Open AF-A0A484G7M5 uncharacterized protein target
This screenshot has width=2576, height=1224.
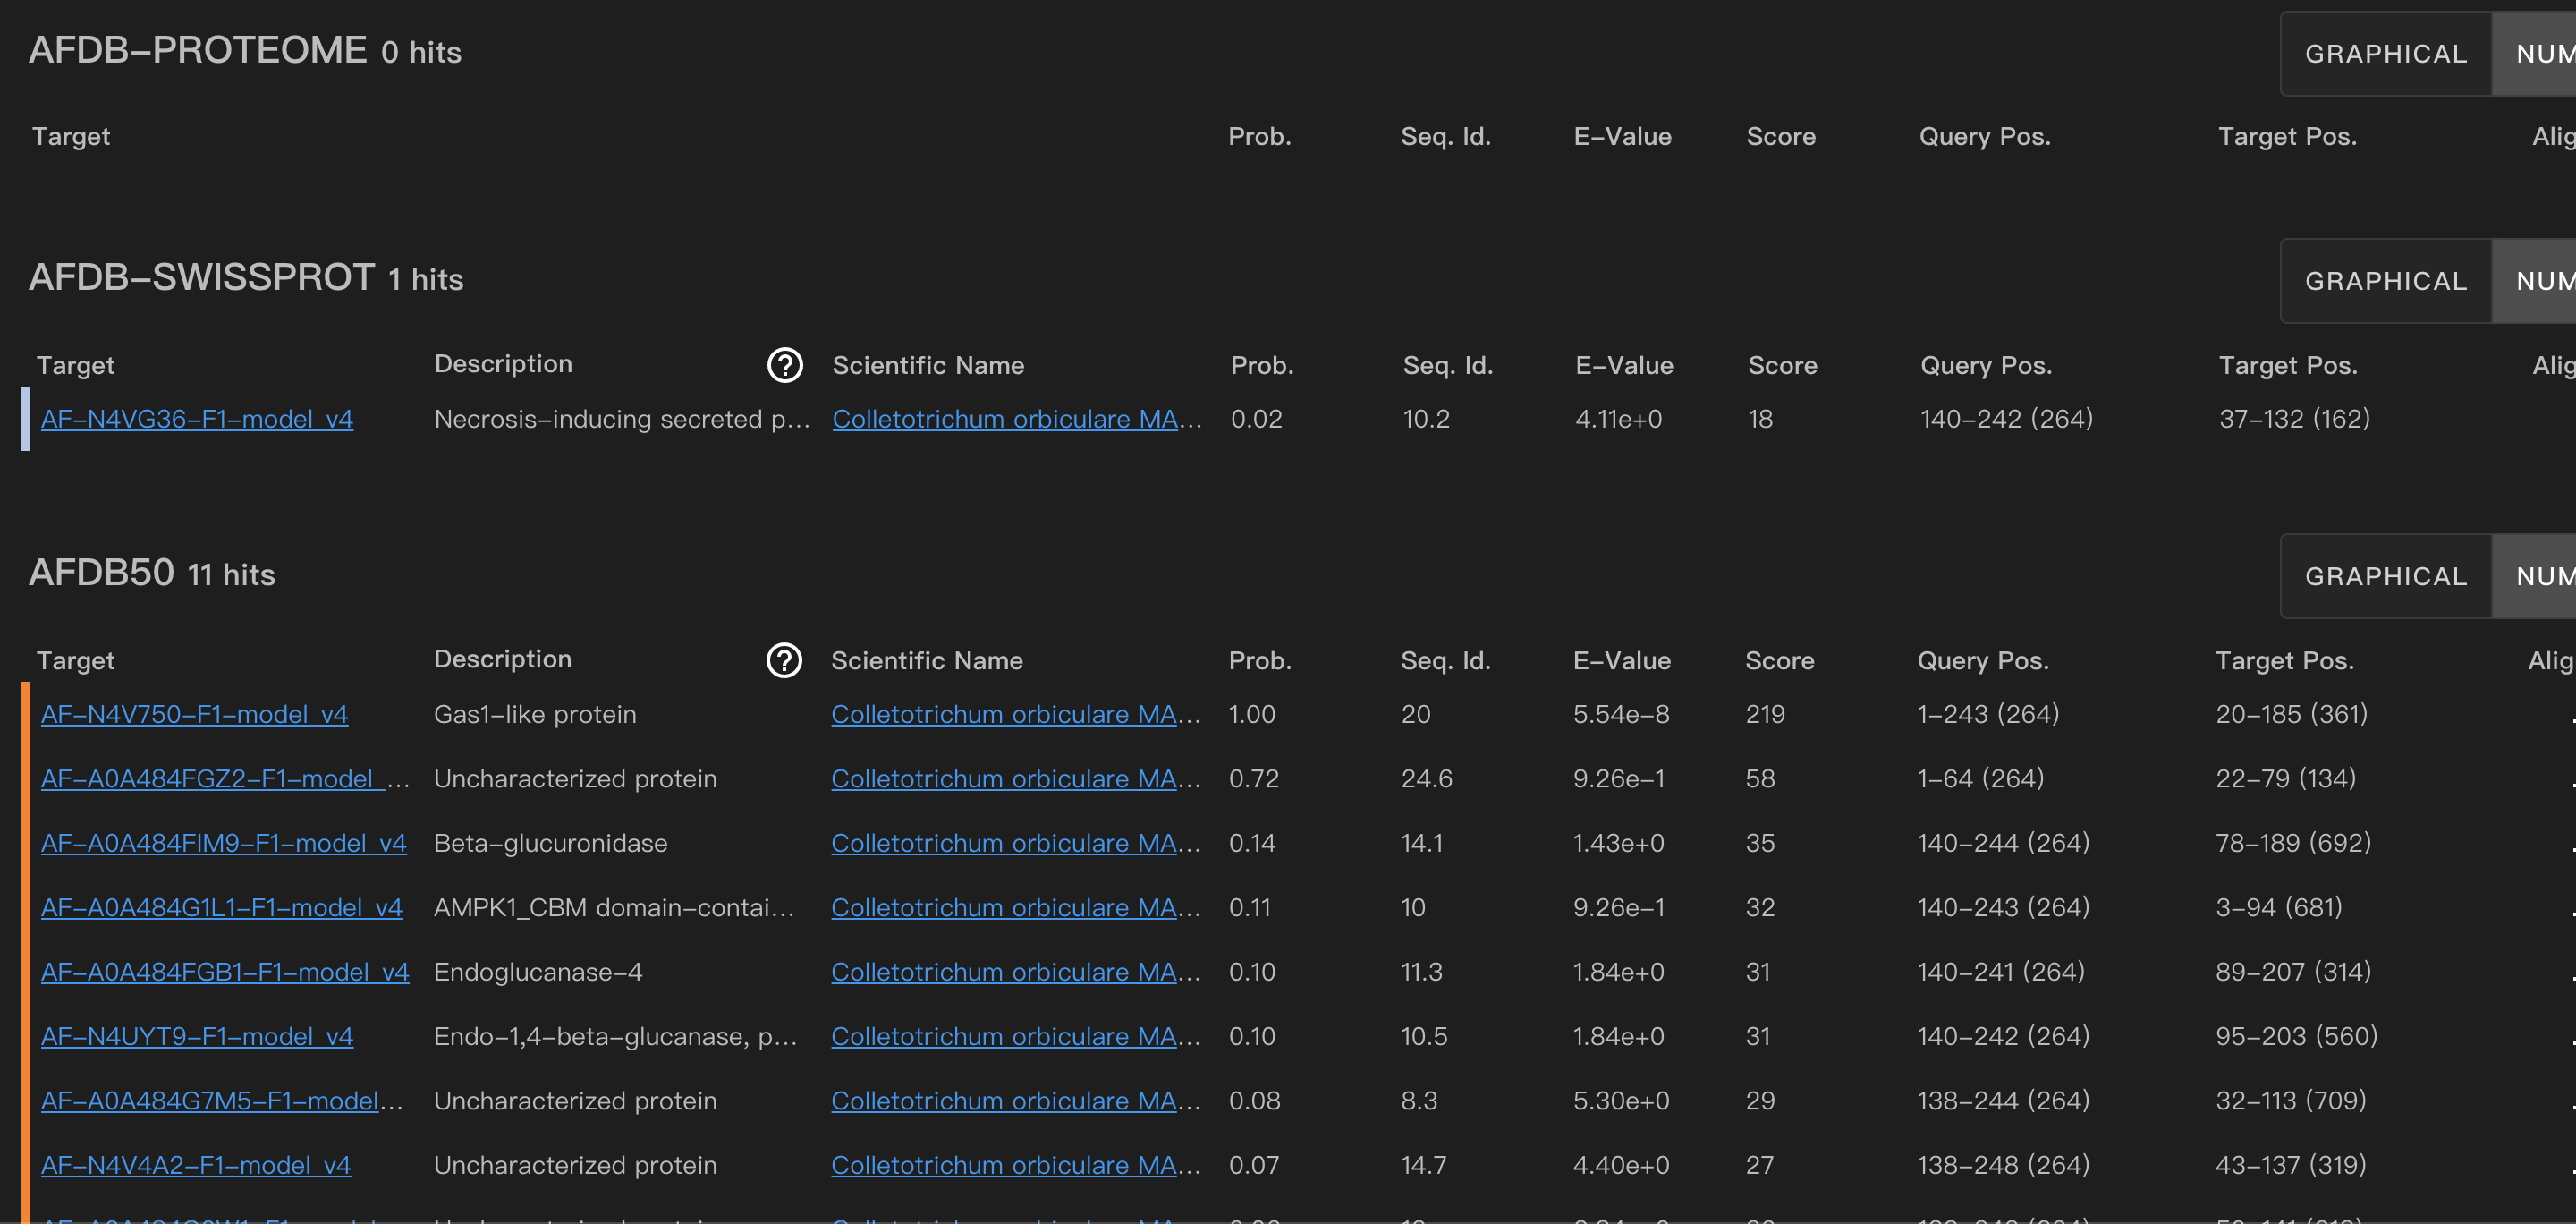coord(221,1100)
